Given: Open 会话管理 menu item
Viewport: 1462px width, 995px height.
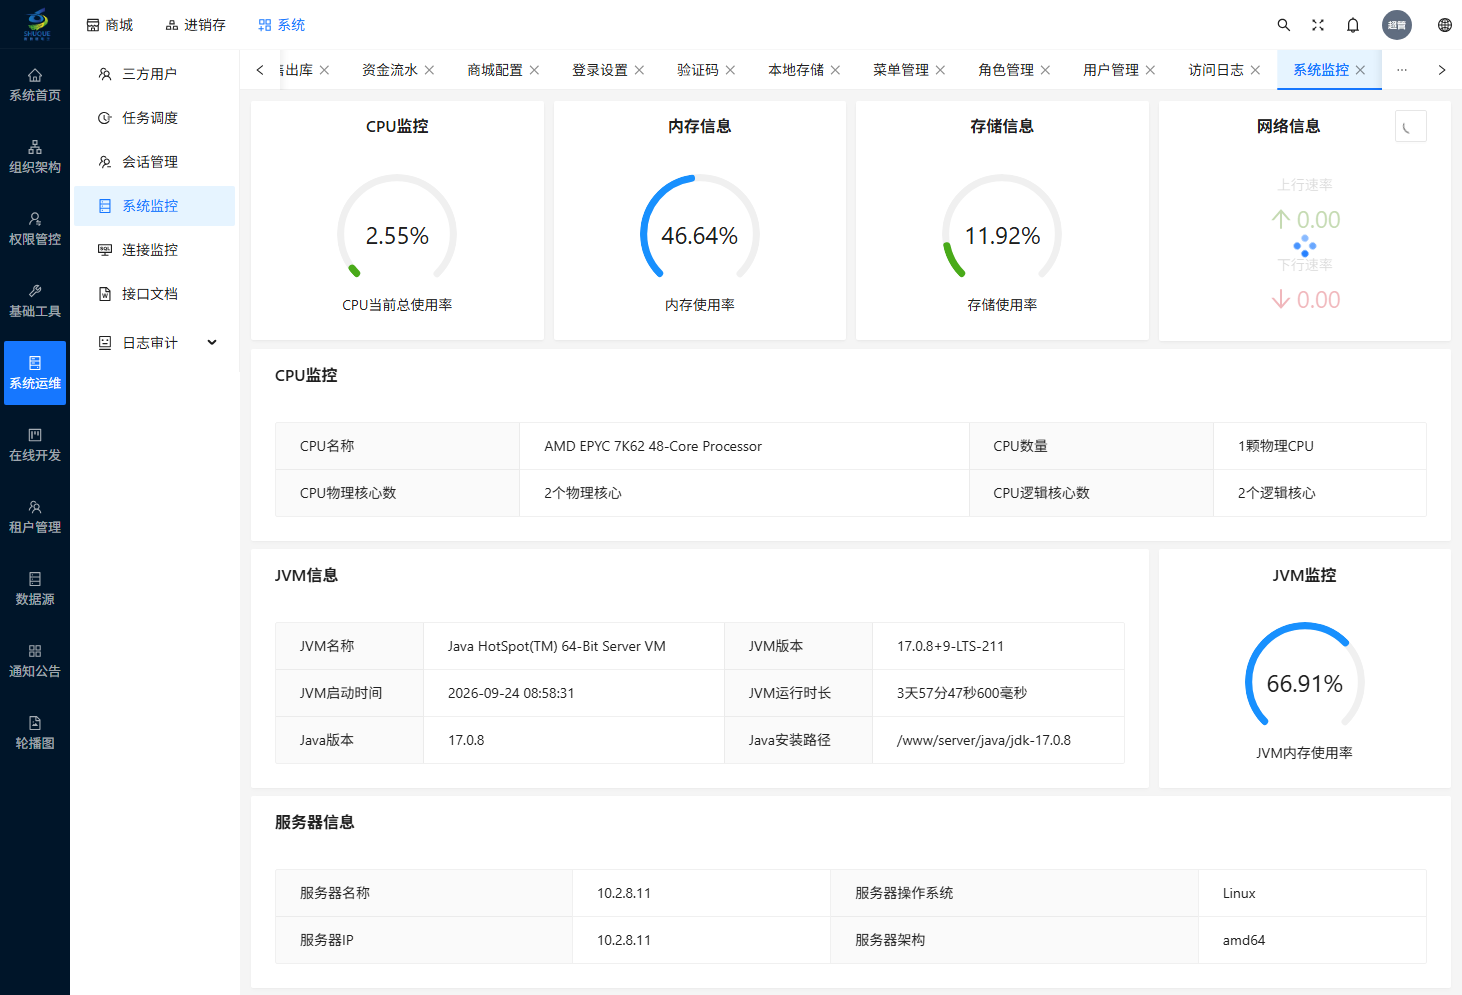Looking at the screenshot, I should click(x=154, y=162).
